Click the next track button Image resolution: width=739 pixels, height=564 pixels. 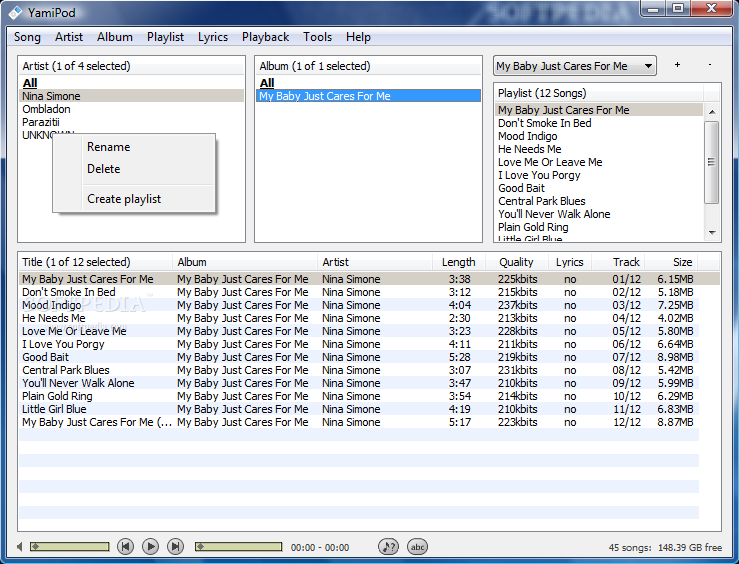point(175,546)
